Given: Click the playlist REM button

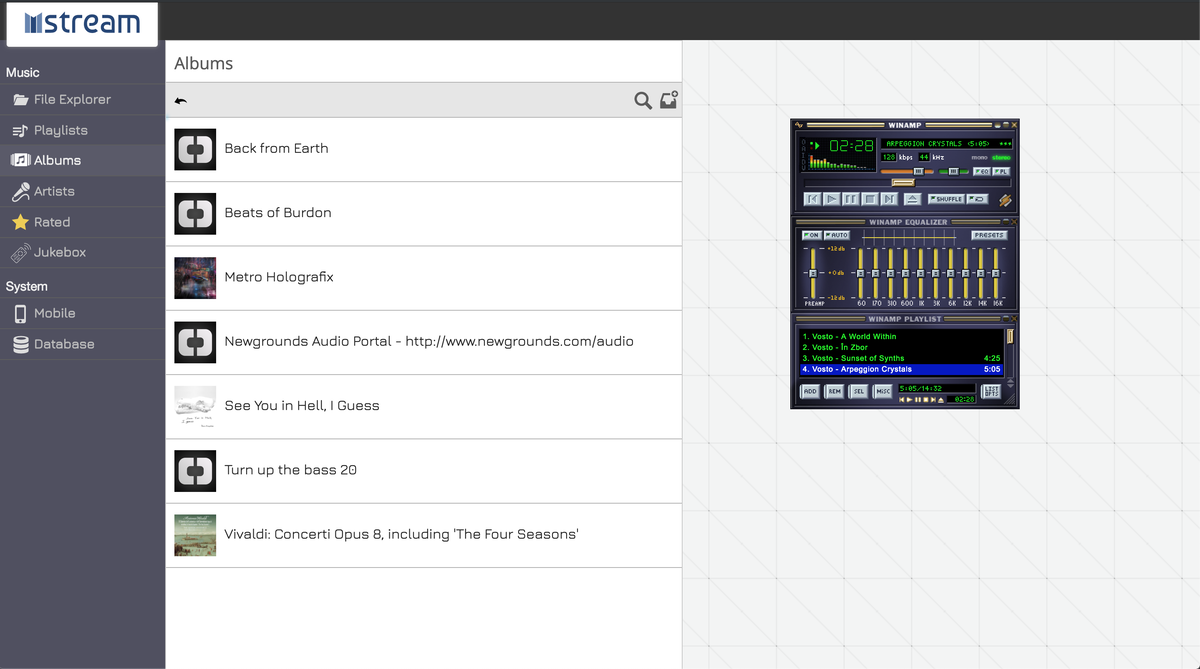Looking at the screenshot, I should [834, 391].
